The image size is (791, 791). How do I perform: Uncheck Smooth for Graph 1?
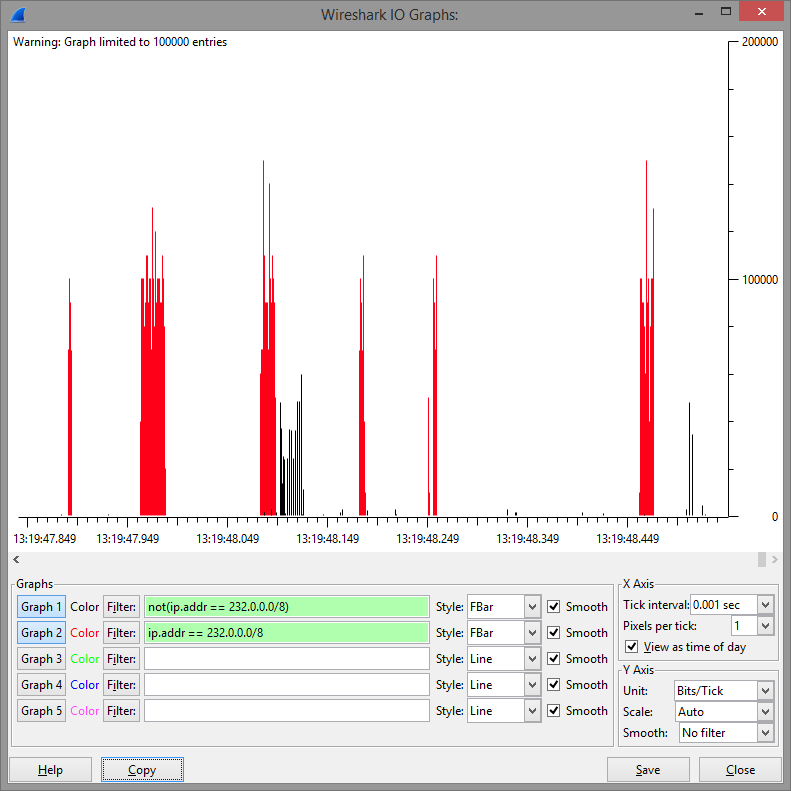click(554, 607)
